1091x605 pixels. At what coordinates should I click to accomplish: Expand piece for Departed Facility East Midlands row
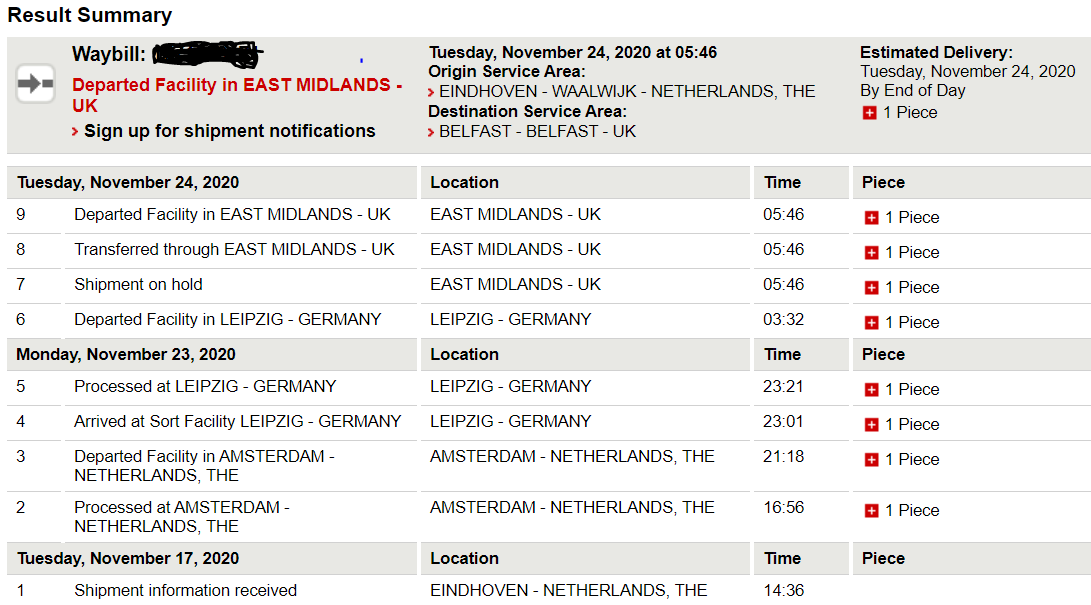871,218
